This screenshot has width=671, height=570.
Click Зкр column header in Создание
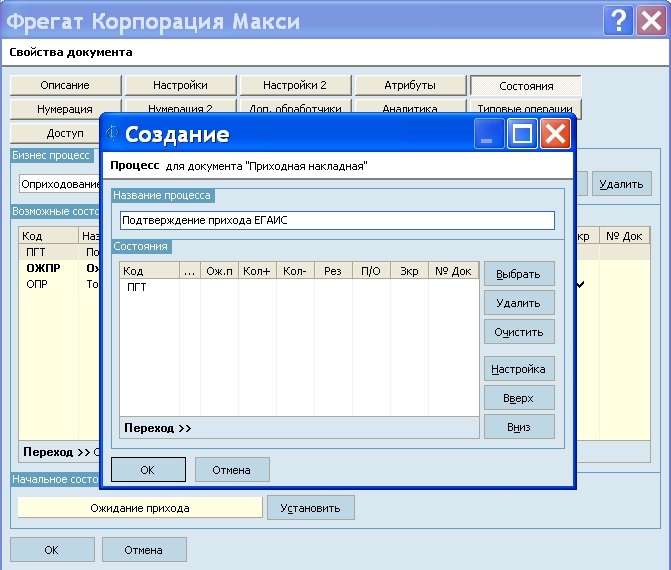click(x=409, y=271)
